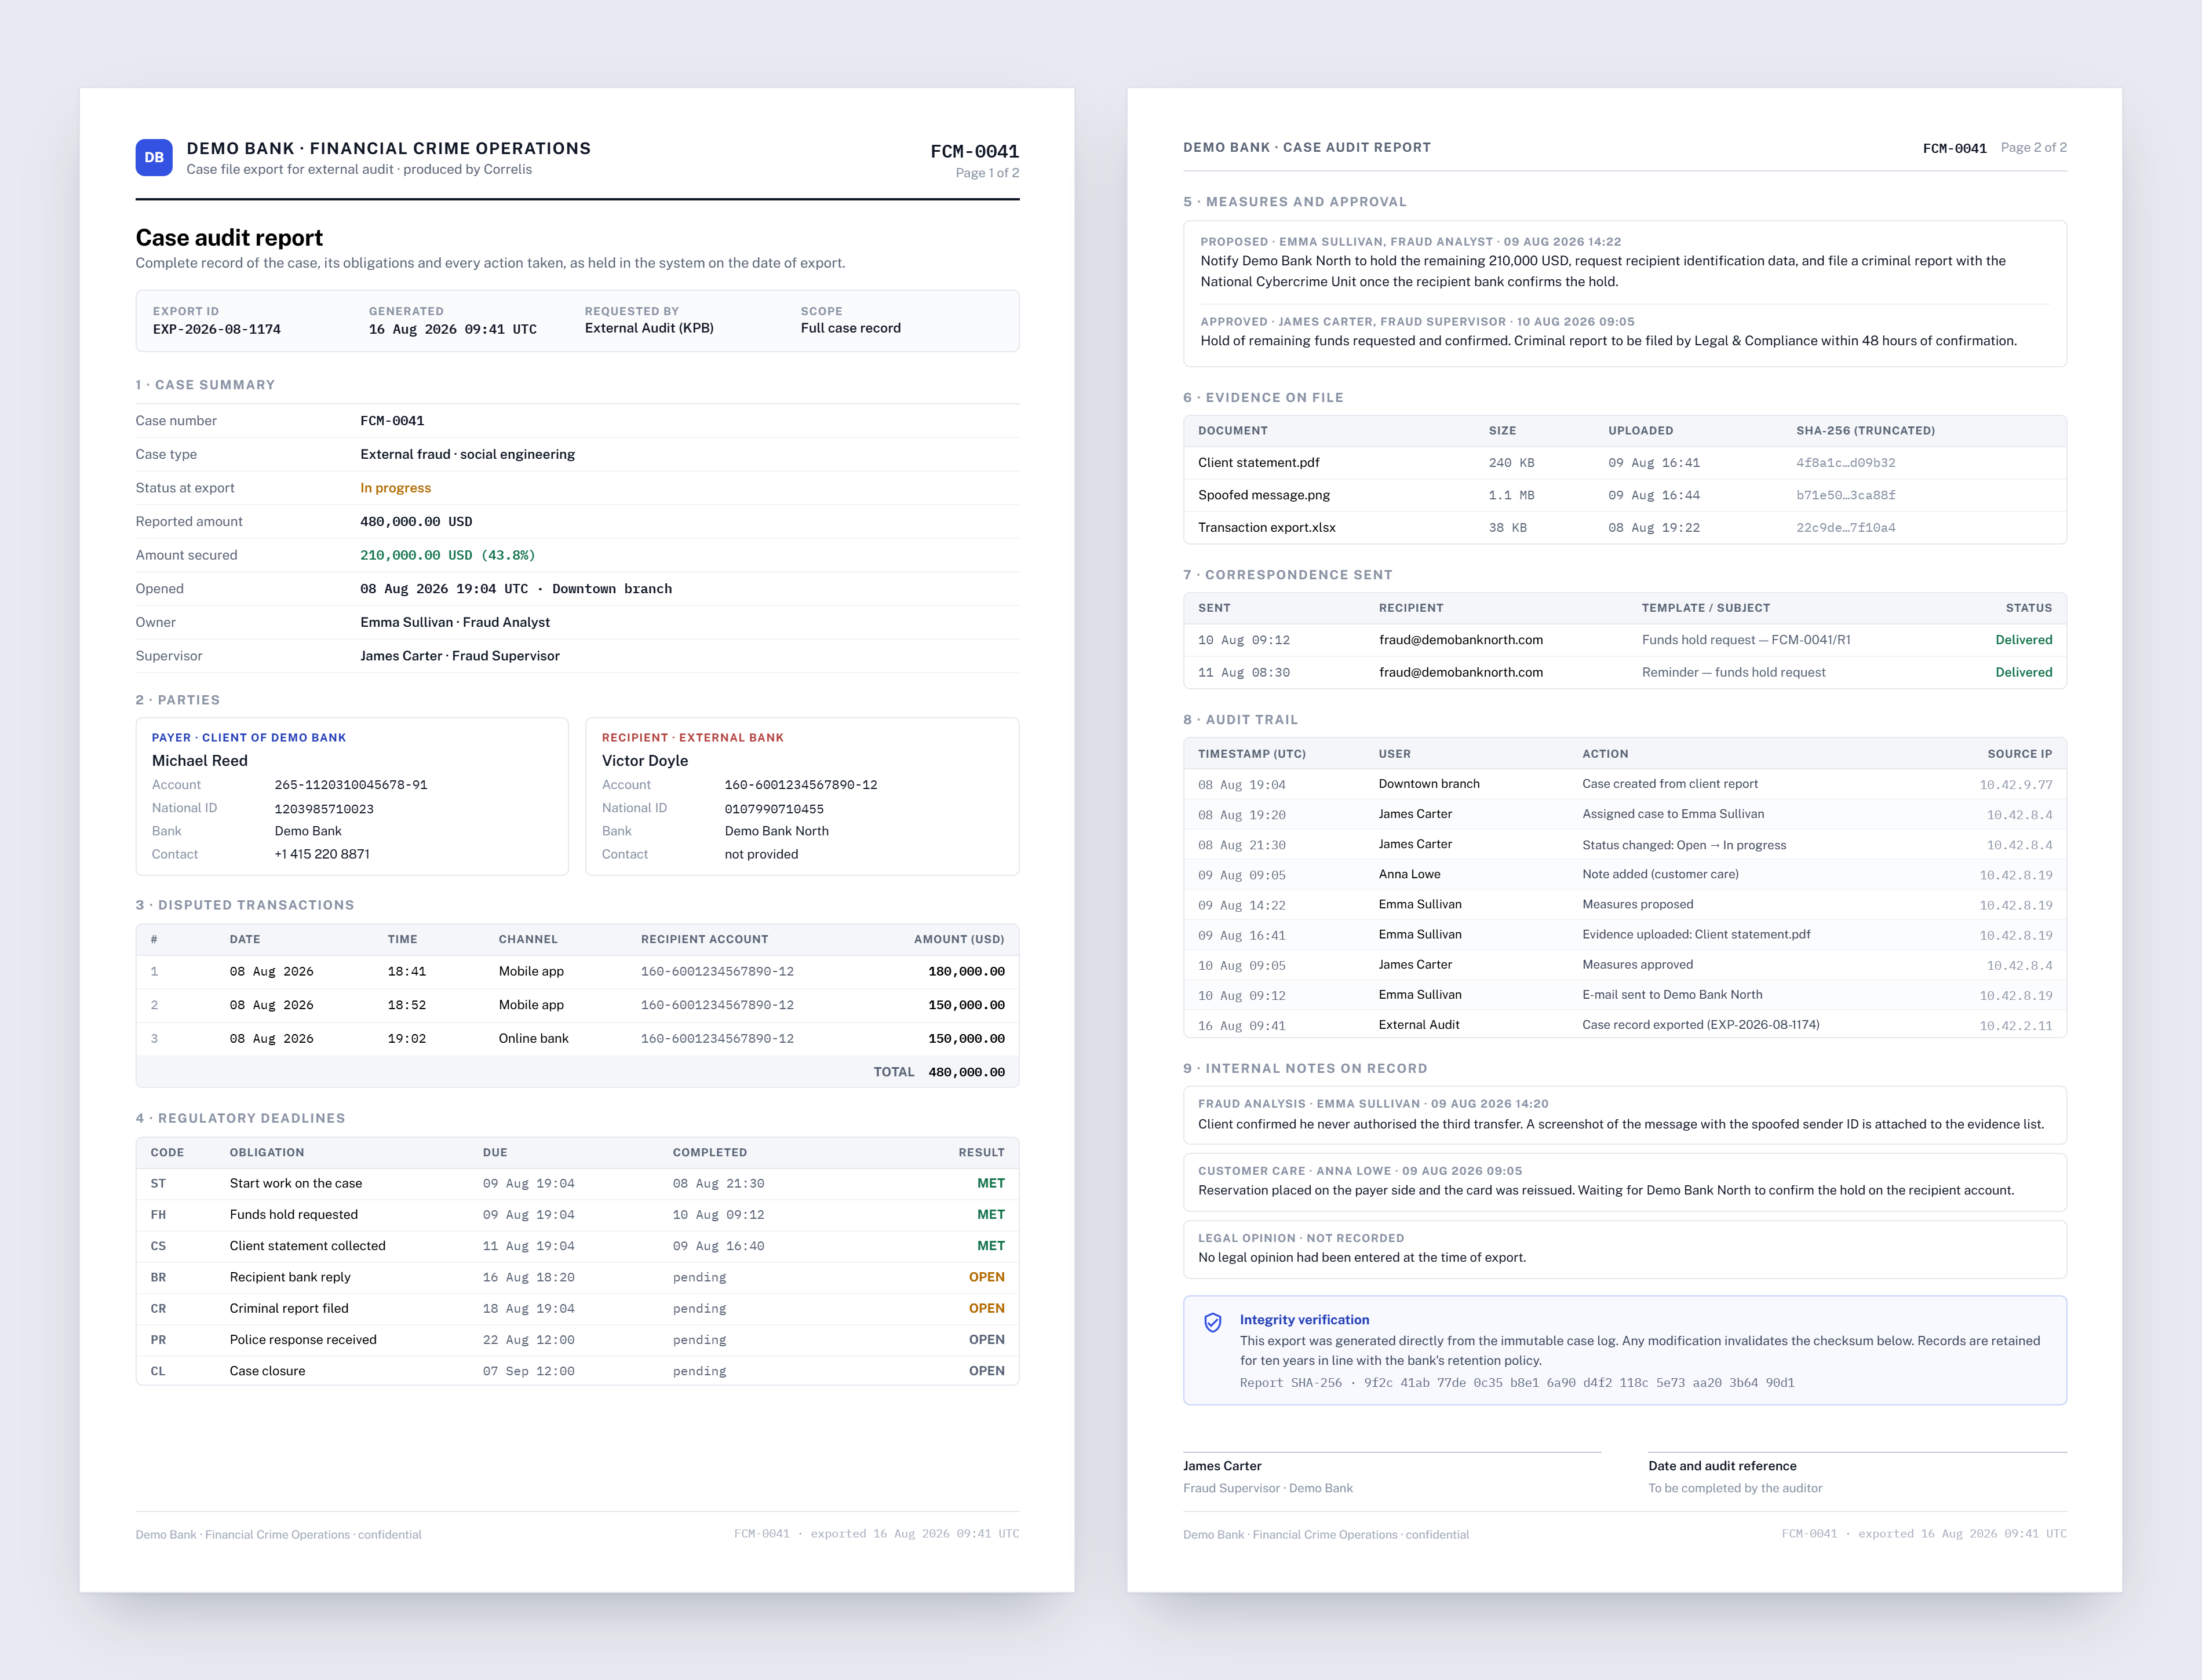Select the Report SHA-256 checksum line

(1516, 1383)
